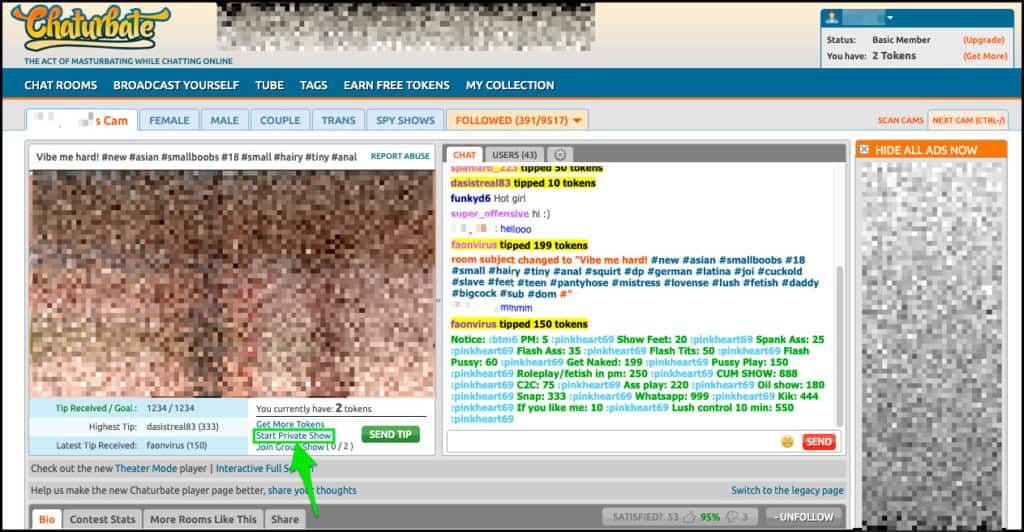Image resolution: width=1024 pixels, height=532 pixels.
Task: Click the red SEND chat button
Action: coord(818,442)
